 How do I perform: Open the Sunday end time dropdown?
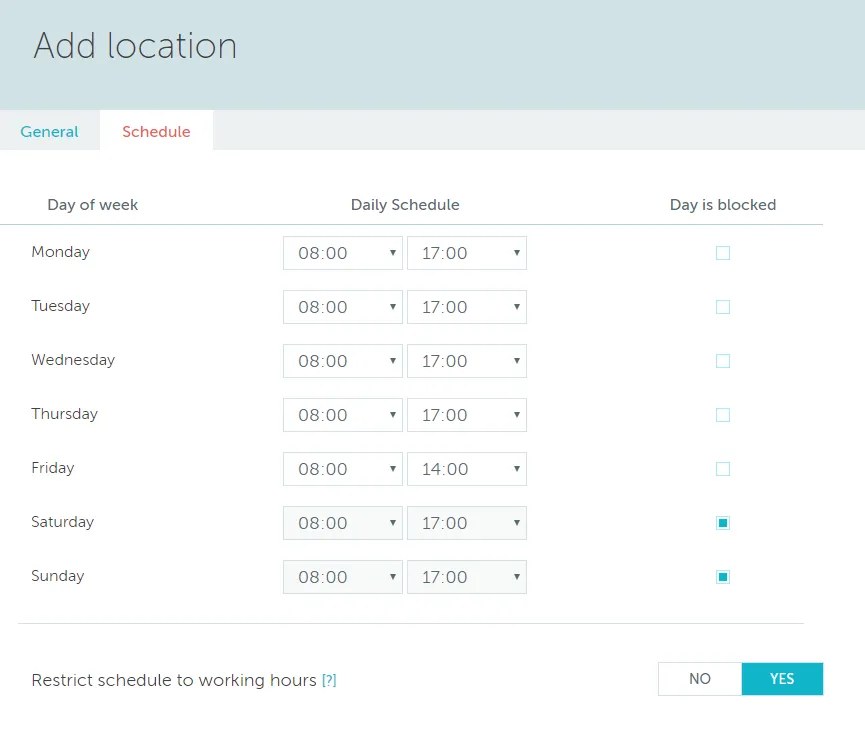(x=466, y=576)
